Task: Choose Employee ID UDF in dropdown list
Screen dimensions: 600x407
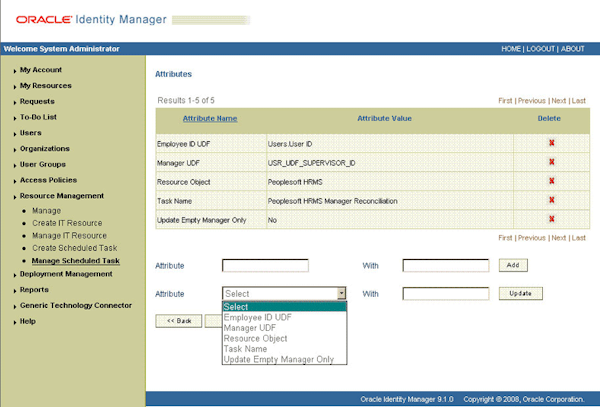Action: 284,317
